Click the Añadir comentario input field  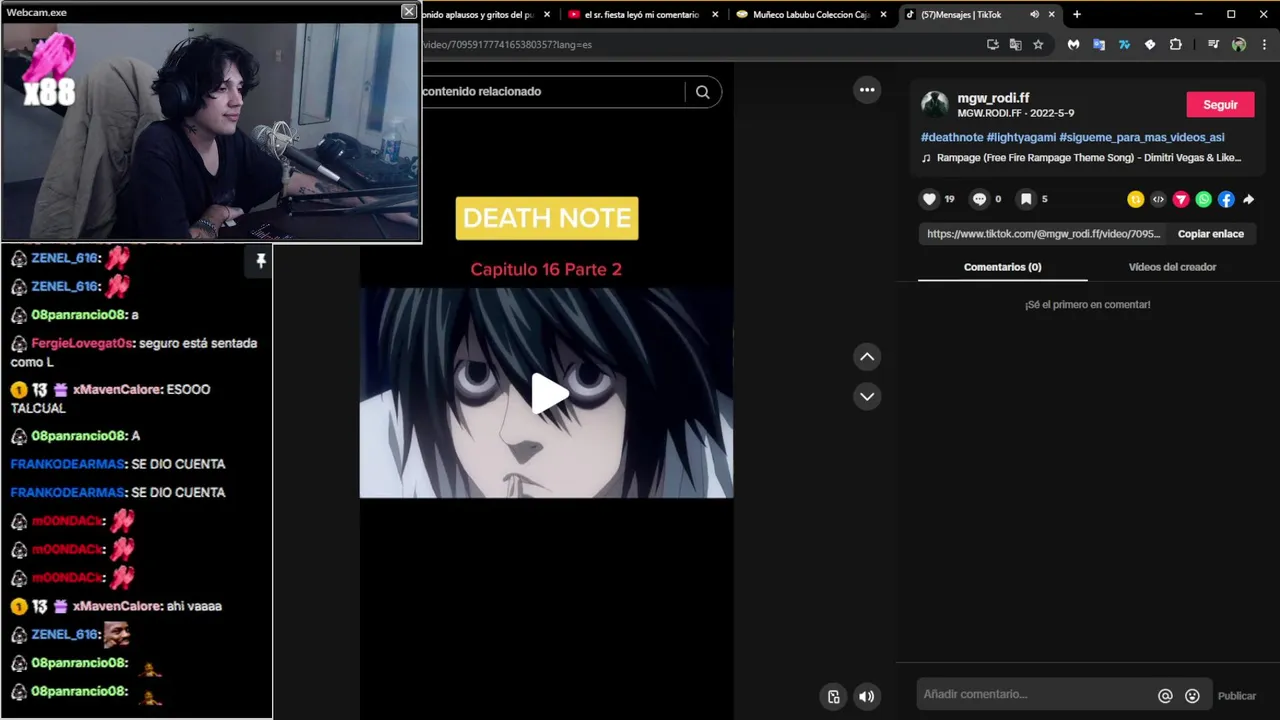1033,695
